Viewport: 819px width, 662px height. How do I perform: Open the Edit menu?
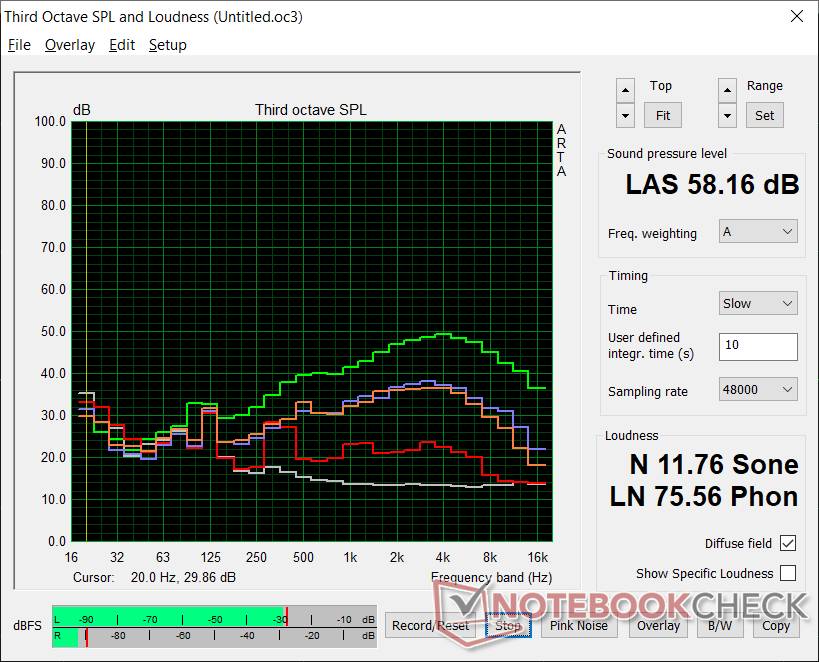point(122,45)
